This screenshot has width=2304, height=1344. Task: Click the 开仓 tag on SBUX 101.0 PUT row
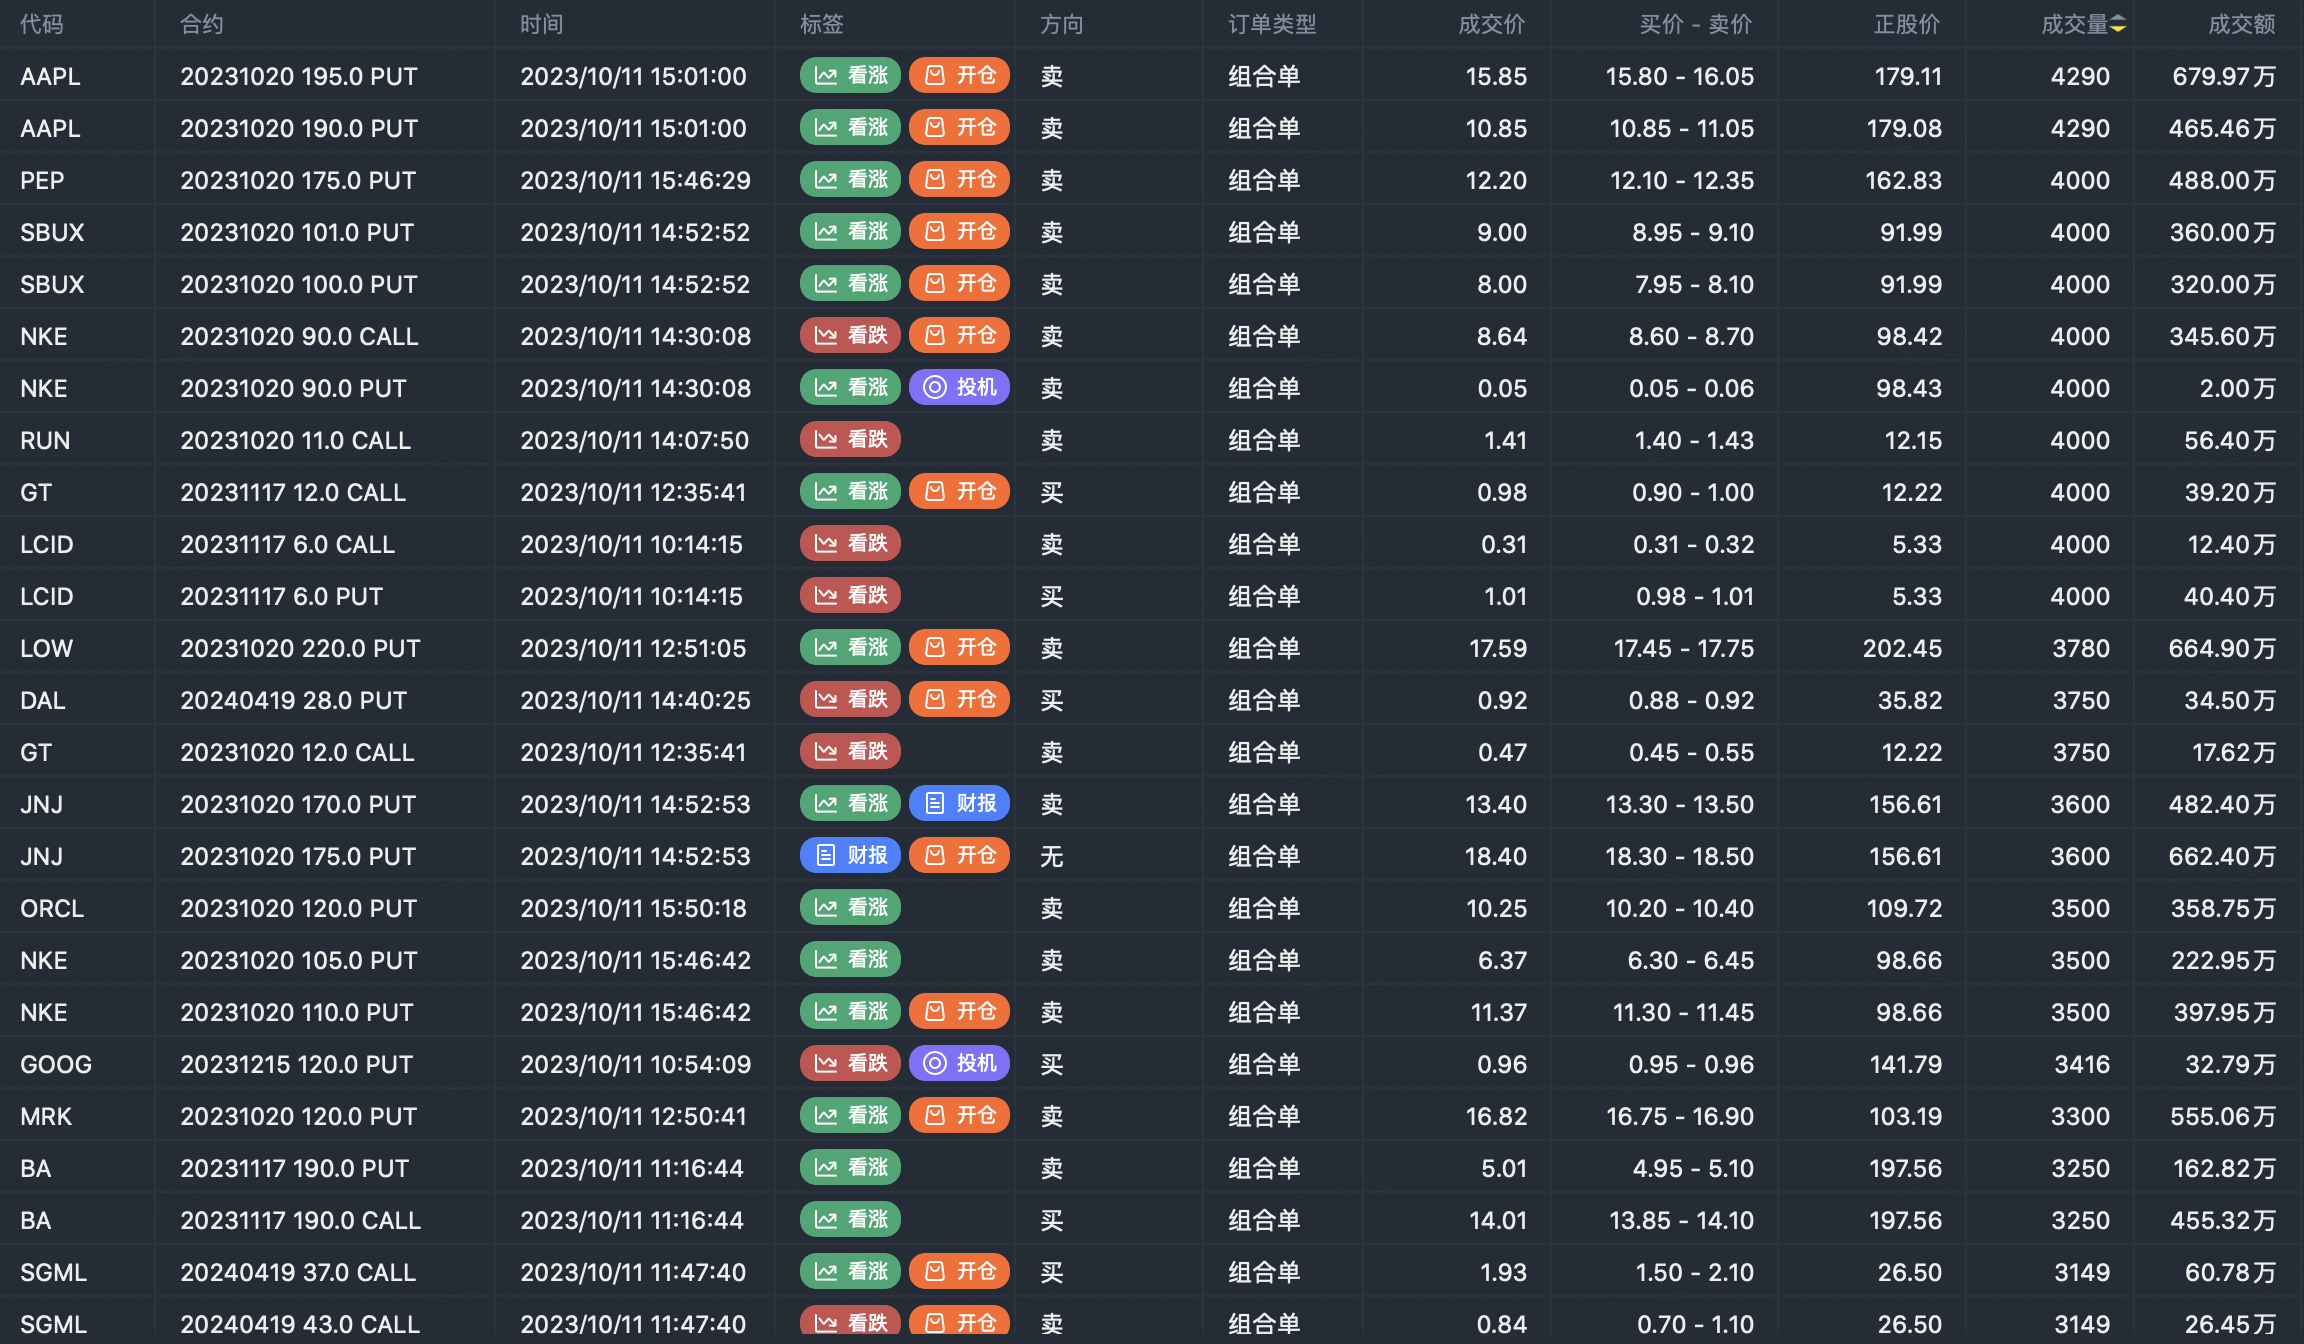(959, 232)
